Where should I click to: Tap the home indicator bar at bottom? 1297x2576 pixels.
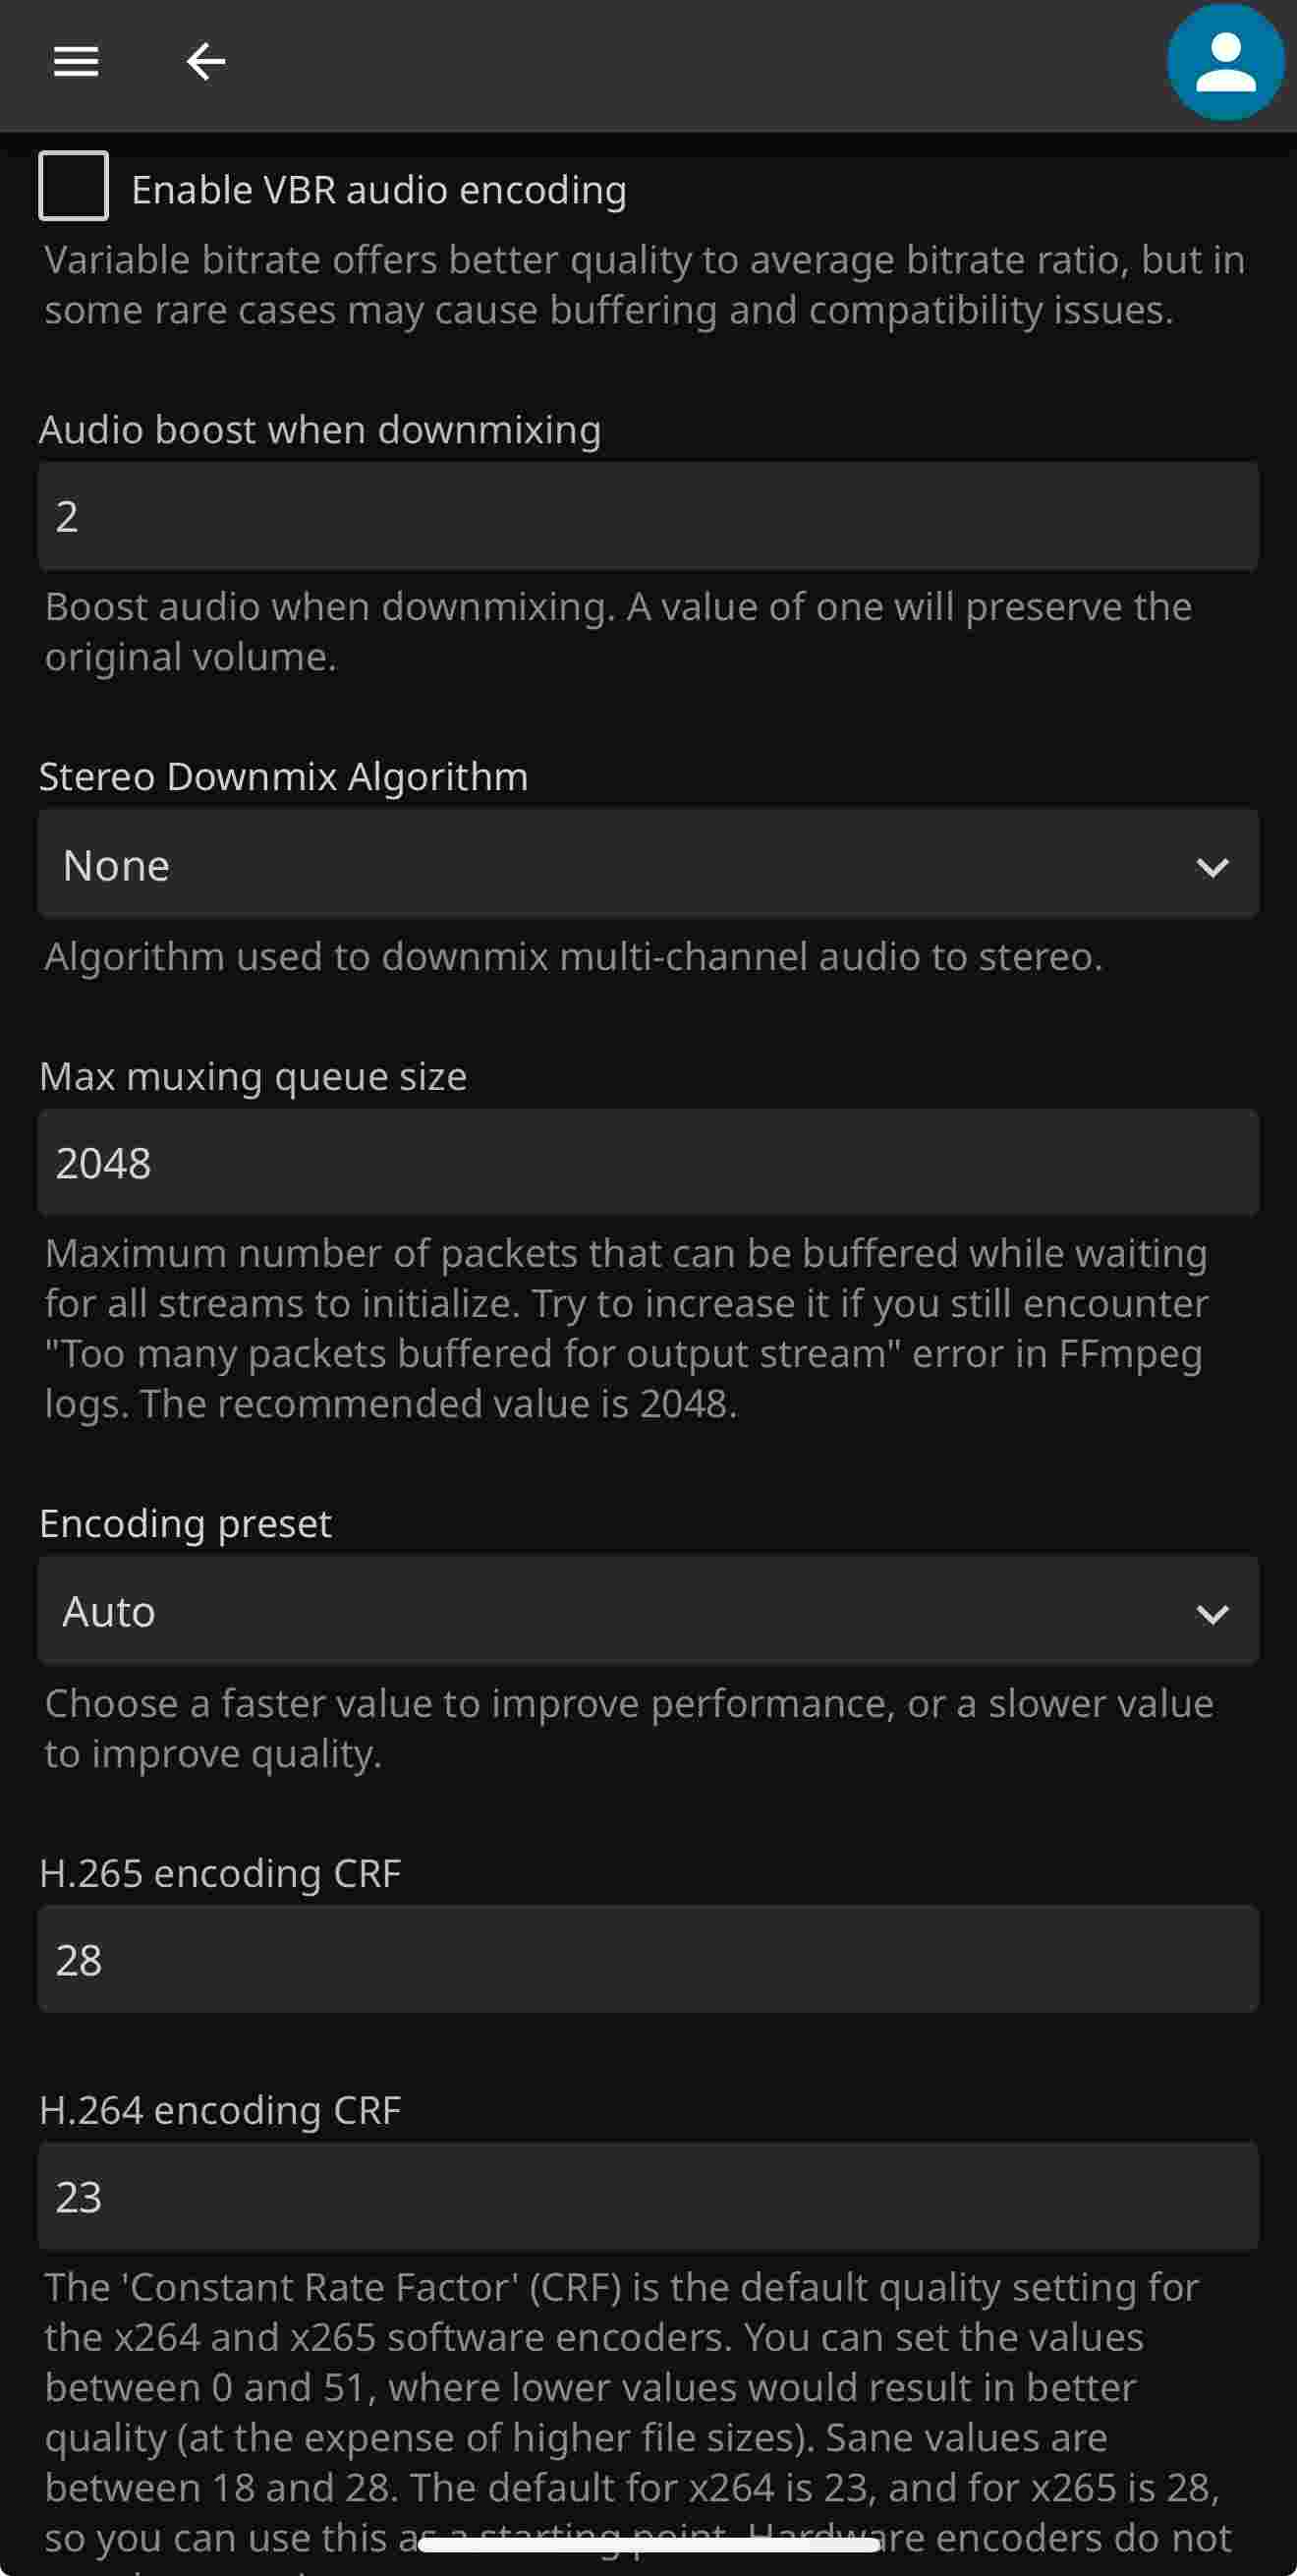click(x=648, y=2545)
